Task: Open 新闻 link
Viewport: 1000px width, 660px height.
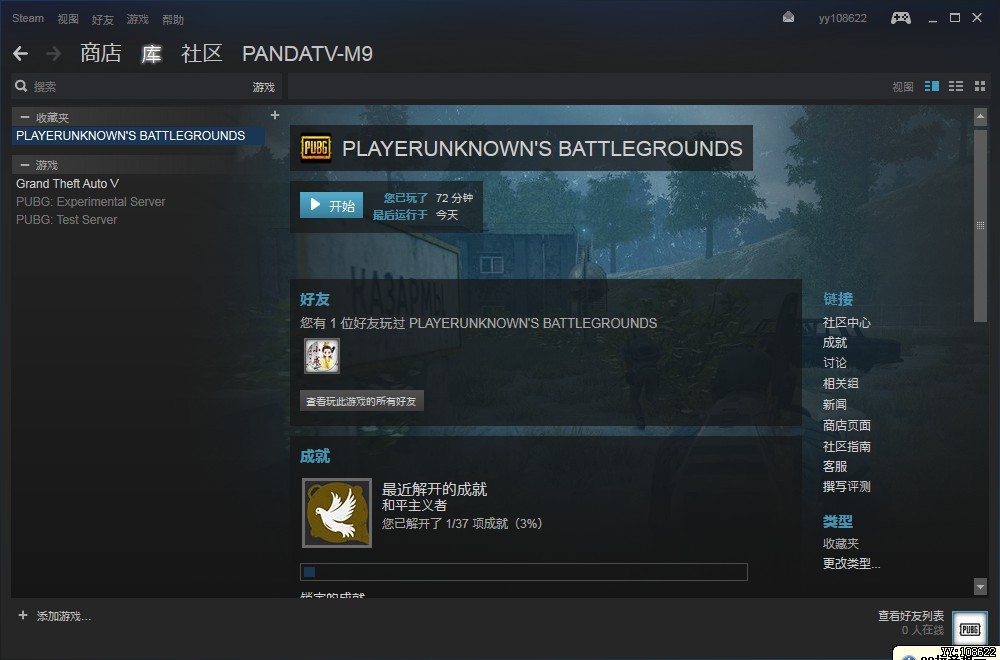Action: click(835, 404)
